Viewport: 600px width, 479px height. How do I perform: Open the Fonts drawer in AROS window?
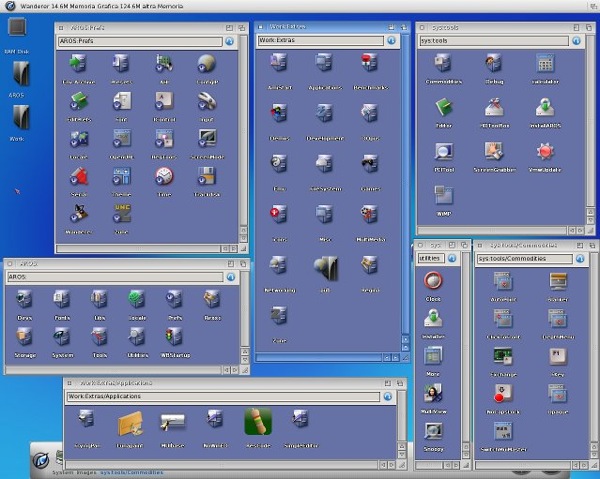[x=62, y=300]
